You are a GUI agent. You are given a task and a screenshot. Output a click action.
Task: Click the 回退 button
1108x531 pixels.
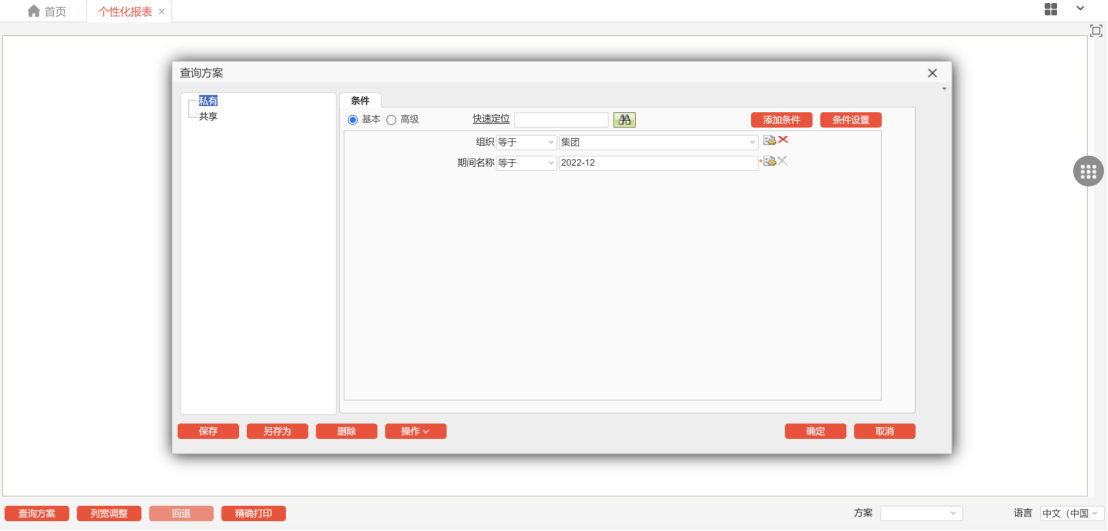[x=181, y=513]
